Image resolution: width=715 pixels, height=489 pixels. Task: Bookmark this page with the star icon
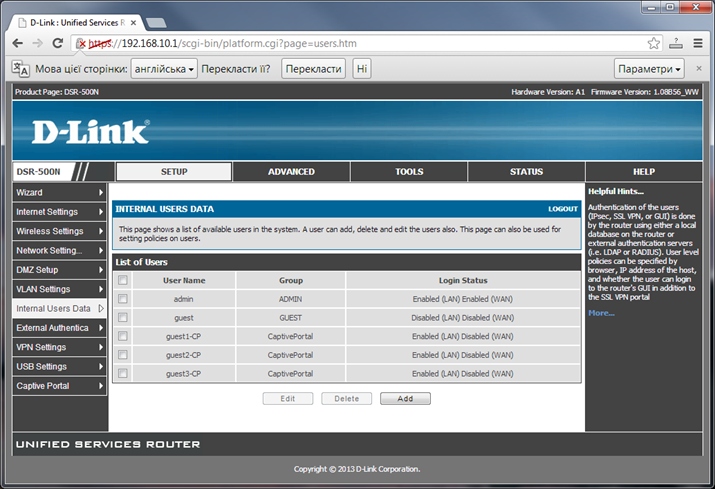point(653,44)
